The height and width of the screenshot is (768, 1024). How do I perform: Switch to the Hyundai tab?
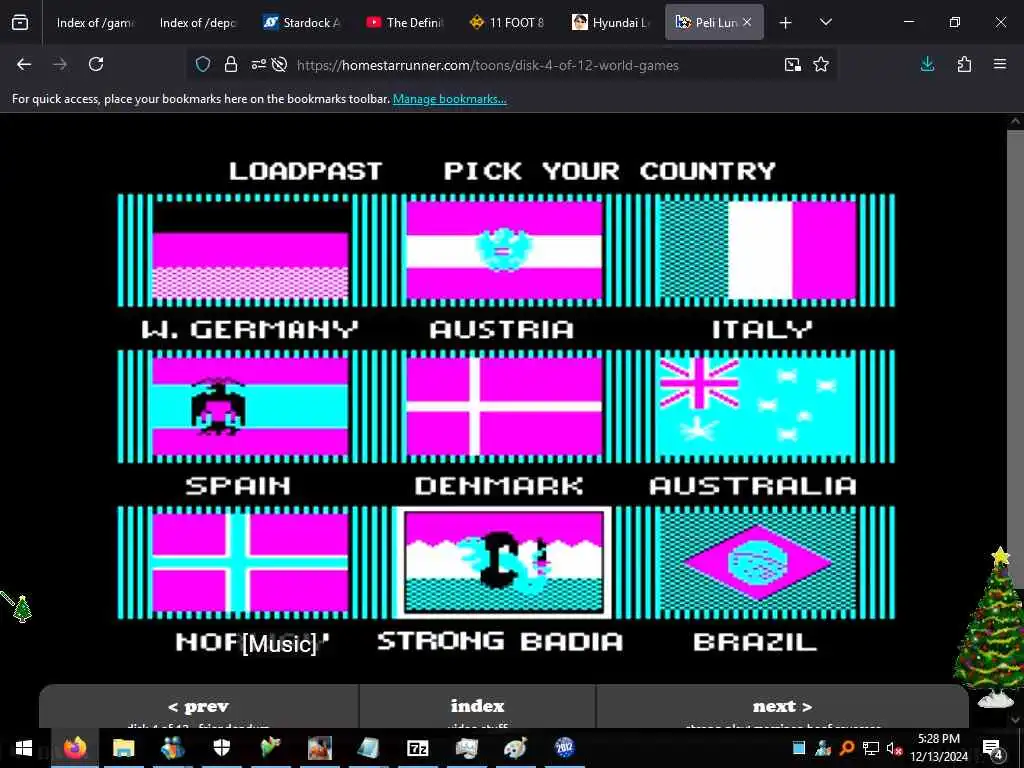[x=611, y=23]
